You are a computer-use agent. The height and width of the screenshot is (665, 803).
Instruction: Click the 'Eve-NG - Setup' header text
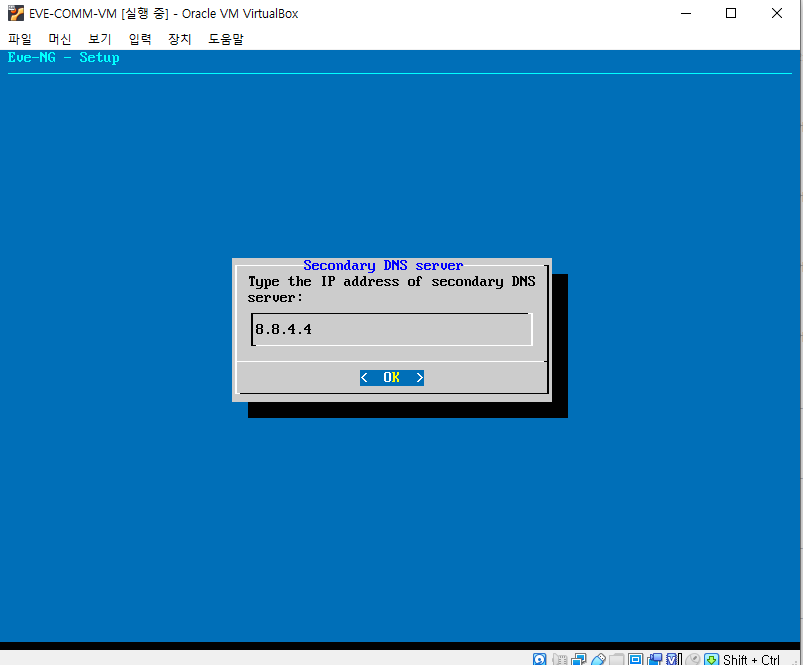tap(64, 57)
